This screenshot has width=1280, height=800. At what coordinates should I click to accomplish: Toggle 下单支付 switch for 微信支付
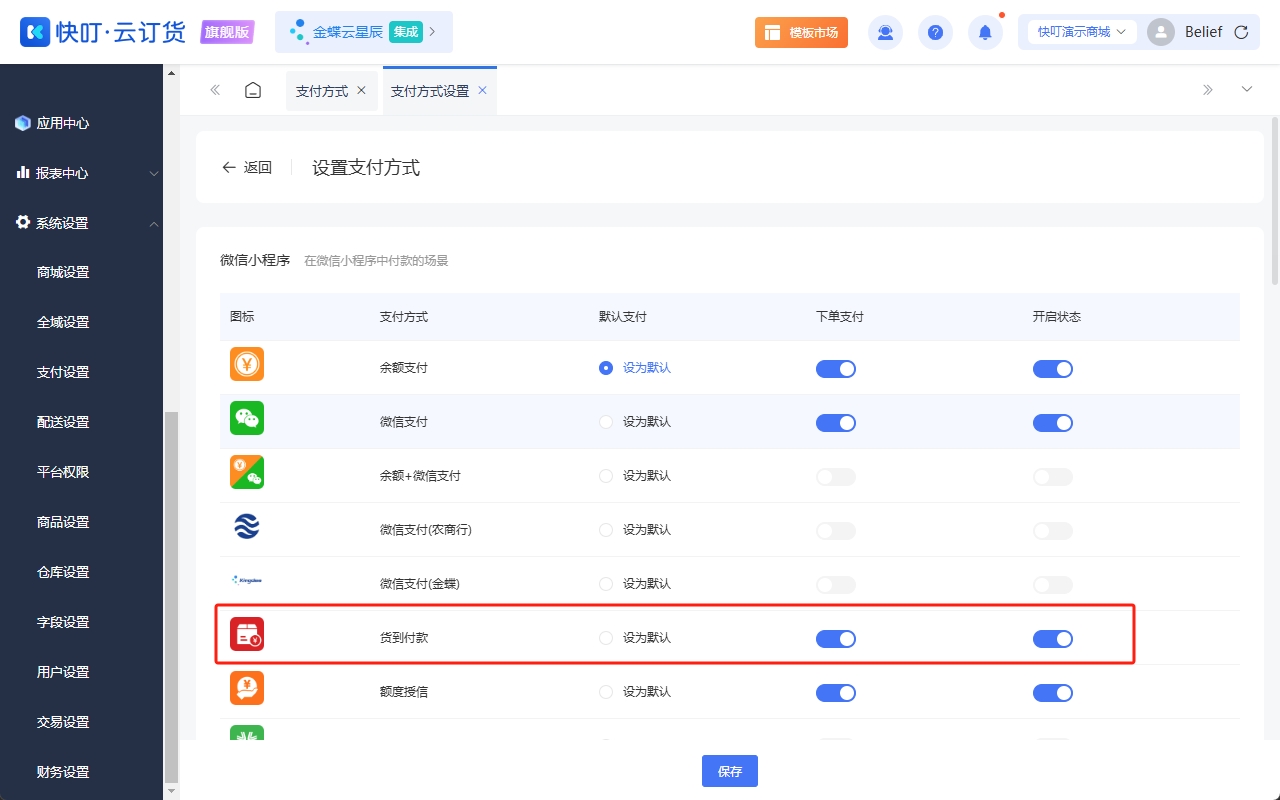[836, 423]
